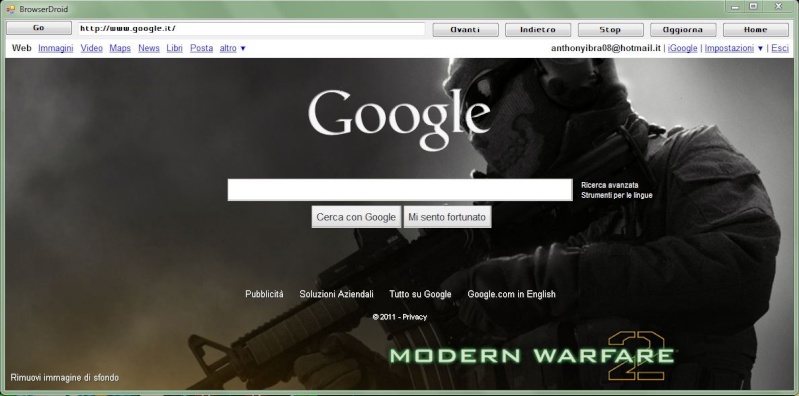Screen dimensions: 799x396
Task: Reload the page using Aggiorna
Action: (683, 30)
